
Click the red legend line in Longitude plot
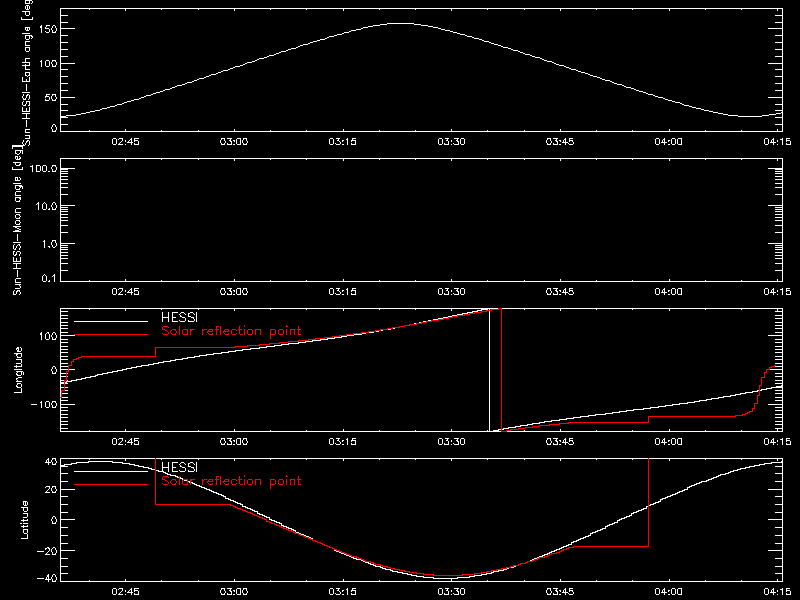[111, 335]
